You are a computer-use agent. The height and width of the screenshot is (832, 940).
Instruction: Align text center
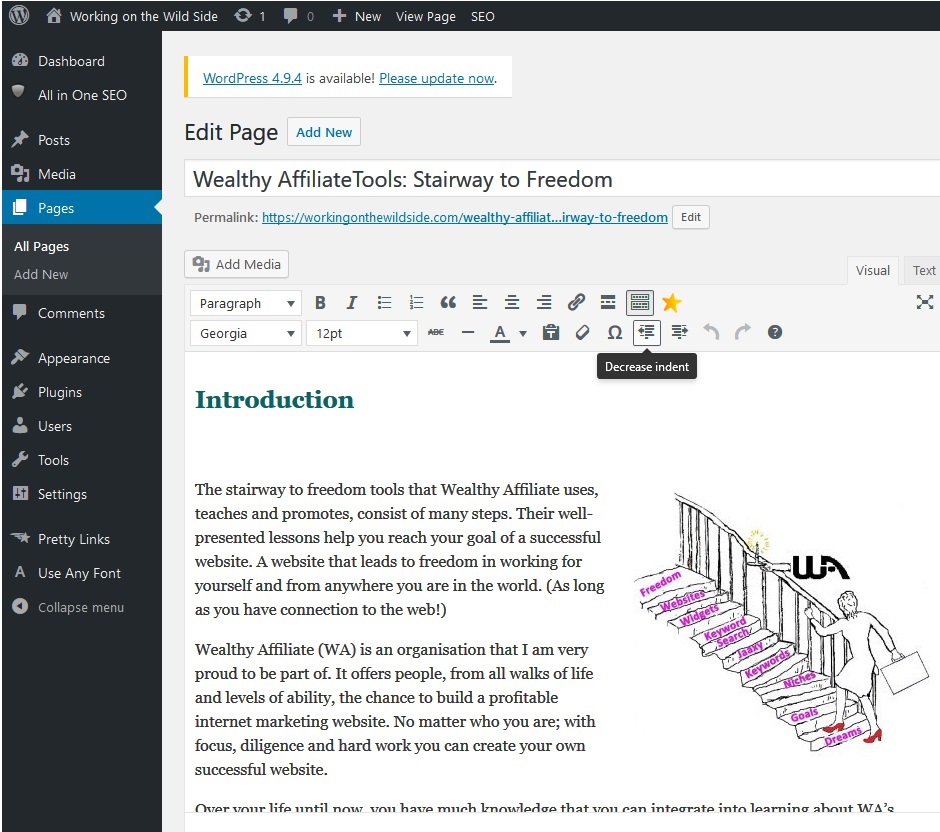point(512,303)
